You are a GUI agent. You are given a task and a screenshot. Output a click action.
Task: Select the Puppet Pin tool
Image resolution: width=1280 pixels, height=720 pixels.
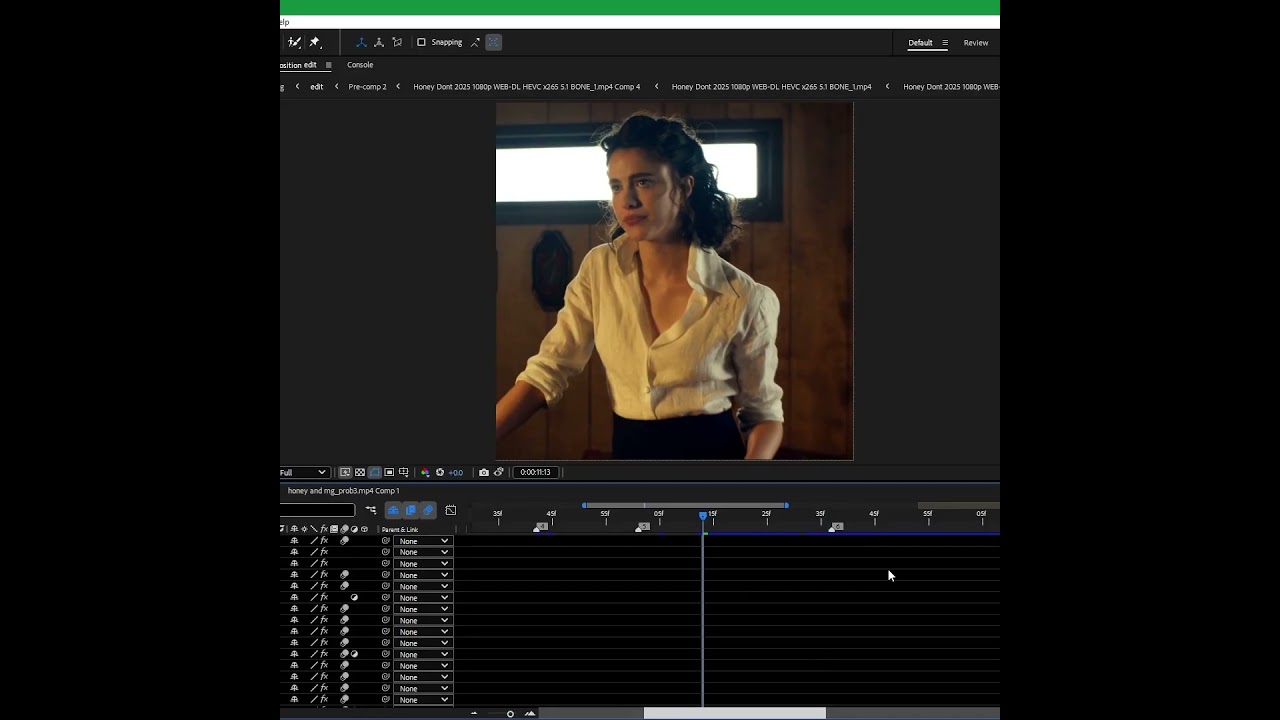314,42
